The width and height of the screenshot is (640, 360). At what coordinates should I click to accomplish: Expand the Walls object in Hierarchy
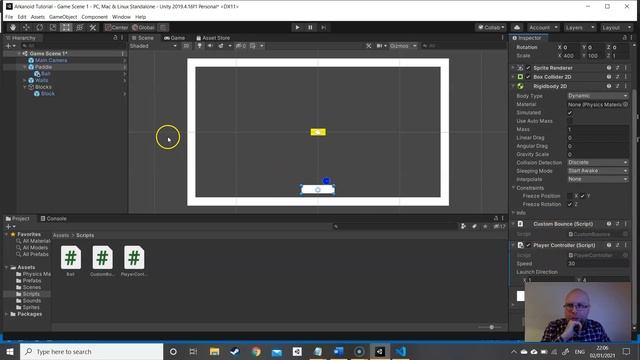(x=25, y=80)
